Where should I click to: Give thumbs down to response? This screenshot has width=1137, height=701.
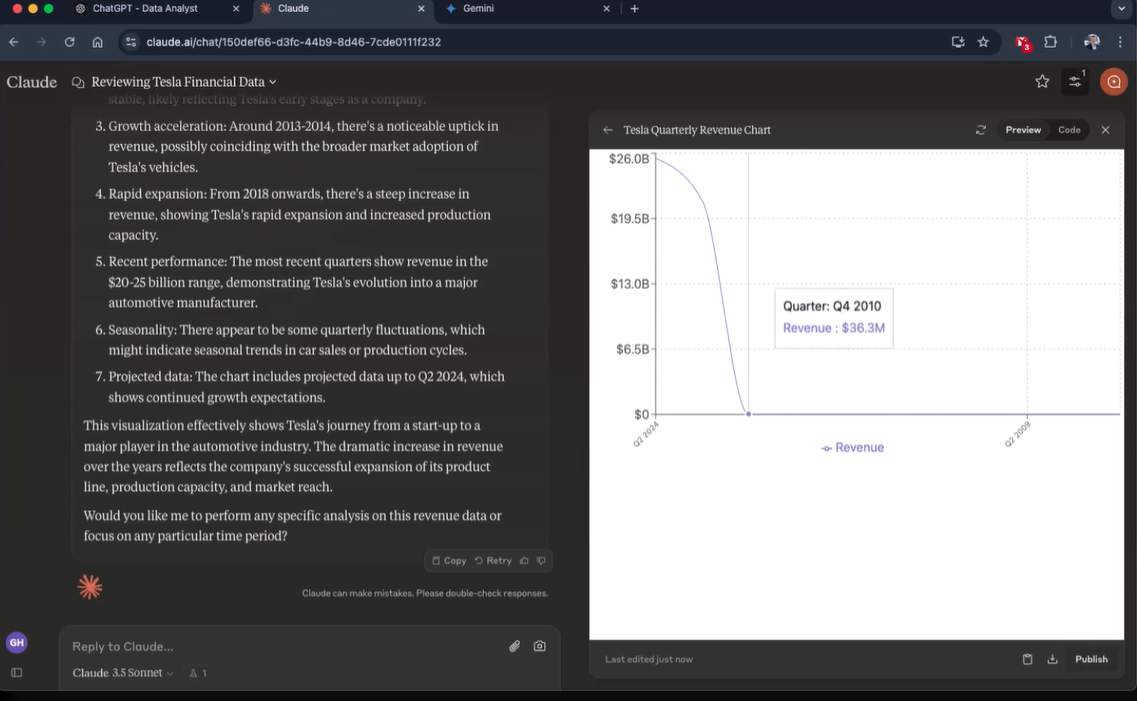pos(541,560)
